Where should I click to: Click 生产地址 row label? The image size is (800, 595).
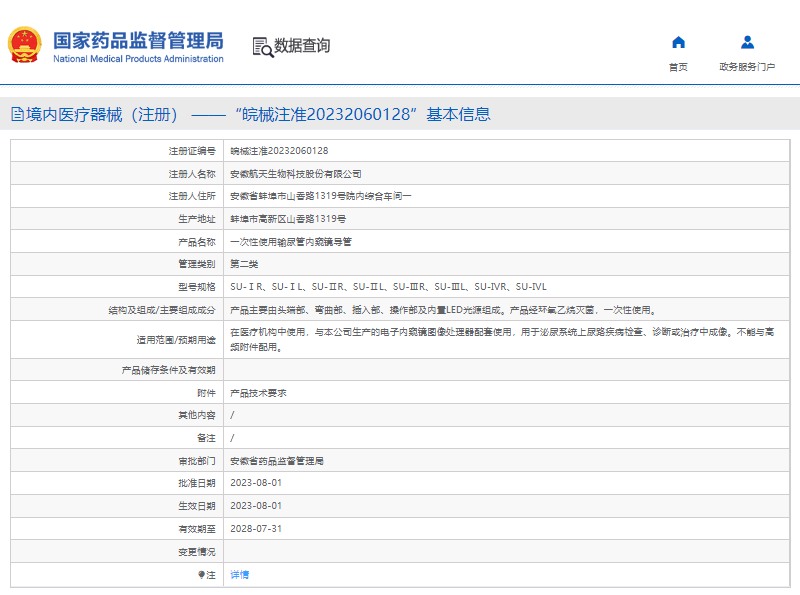pos(197,219)
